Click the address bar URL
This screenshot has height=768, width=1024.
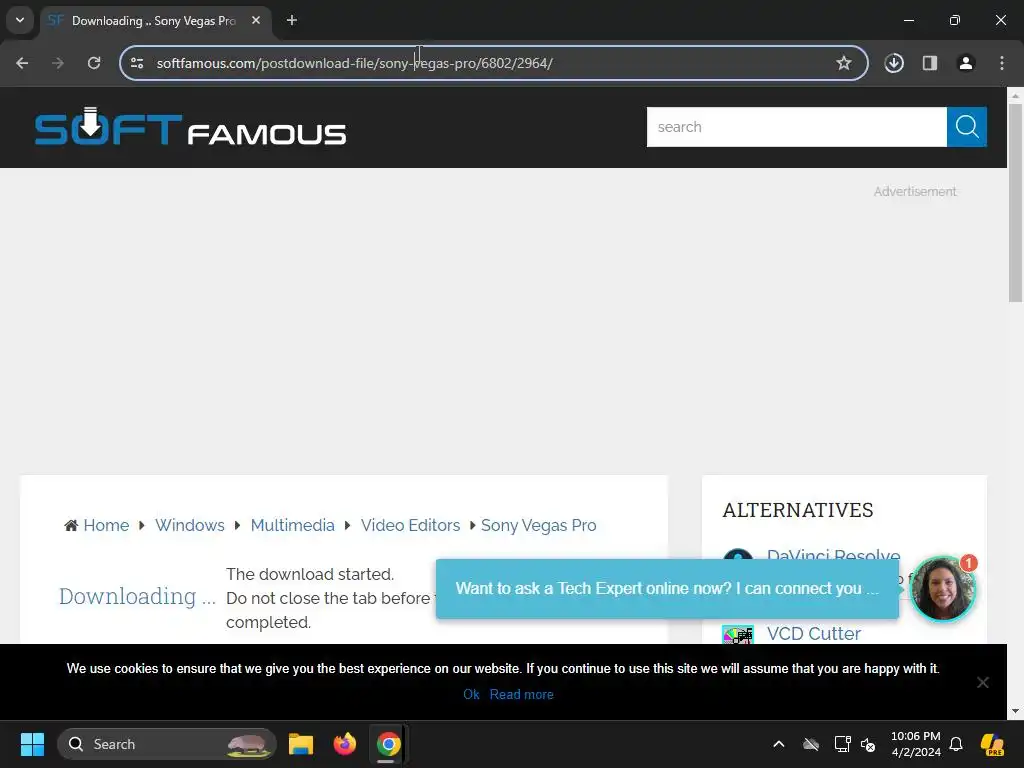pyautogui.click(x=355, y=63)
